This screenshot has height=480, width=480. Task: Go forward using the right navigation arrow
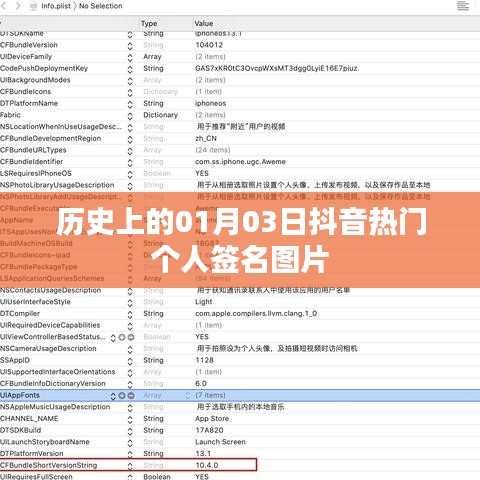pyautogui.click(x=18, y=6)
